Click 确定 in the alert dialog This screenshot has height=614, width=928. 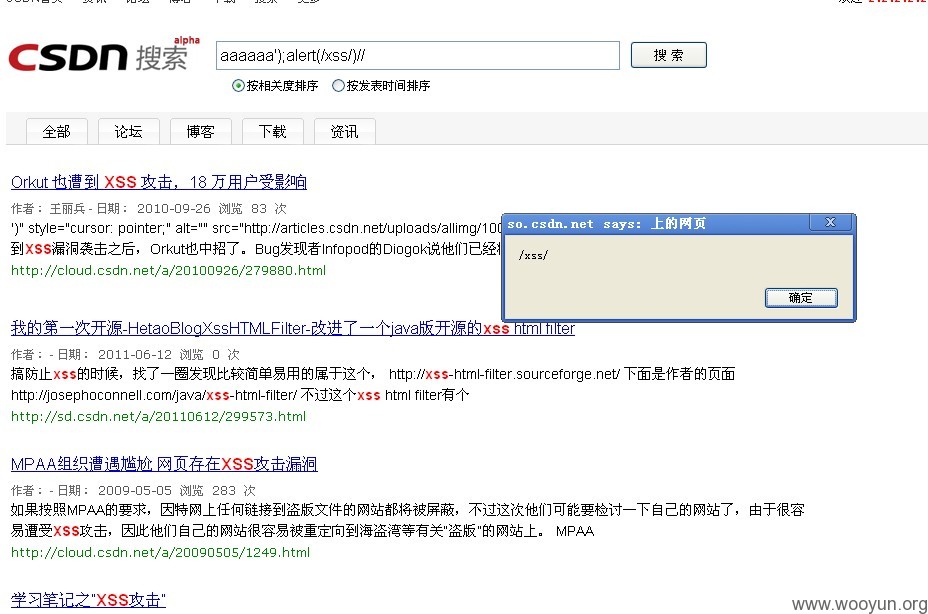pyautogui.click(x=801, y=298)
